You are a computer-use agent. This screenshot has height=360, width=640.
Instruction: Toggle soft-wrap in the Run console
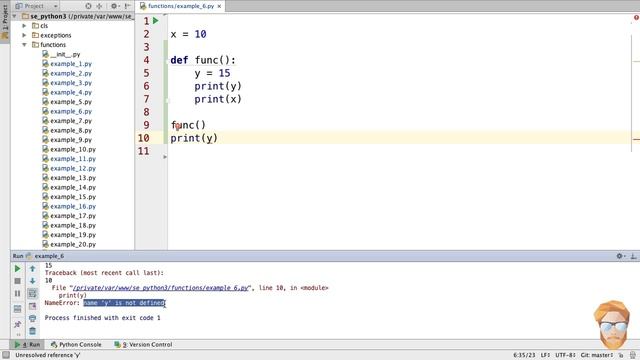click(x=33, y=293)
